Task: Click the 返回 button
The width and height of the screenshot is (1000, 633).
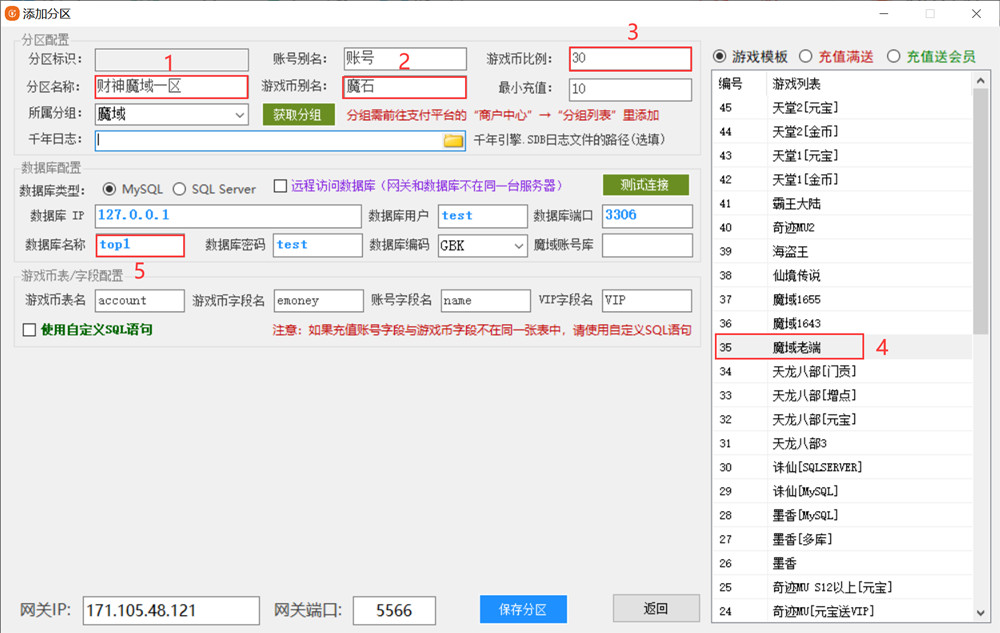Action: pos(655,608)
